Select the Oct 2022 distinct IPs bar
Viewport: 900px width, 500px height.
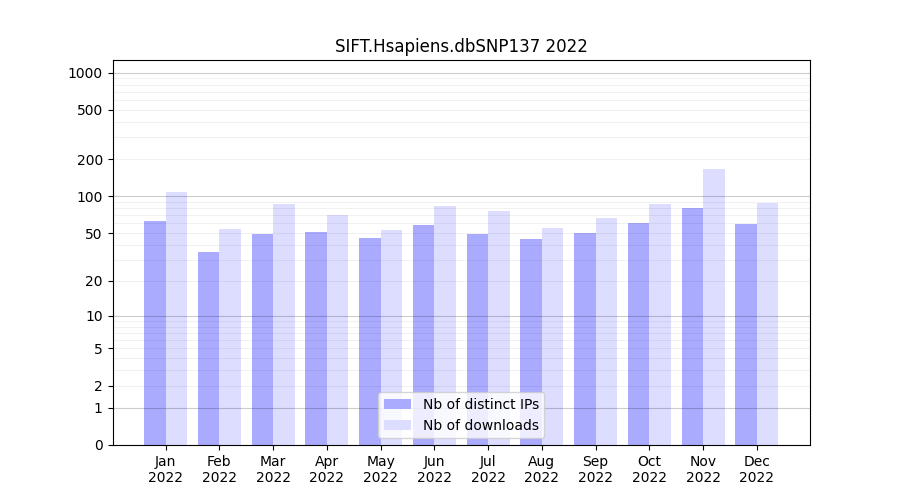(638, 334)
